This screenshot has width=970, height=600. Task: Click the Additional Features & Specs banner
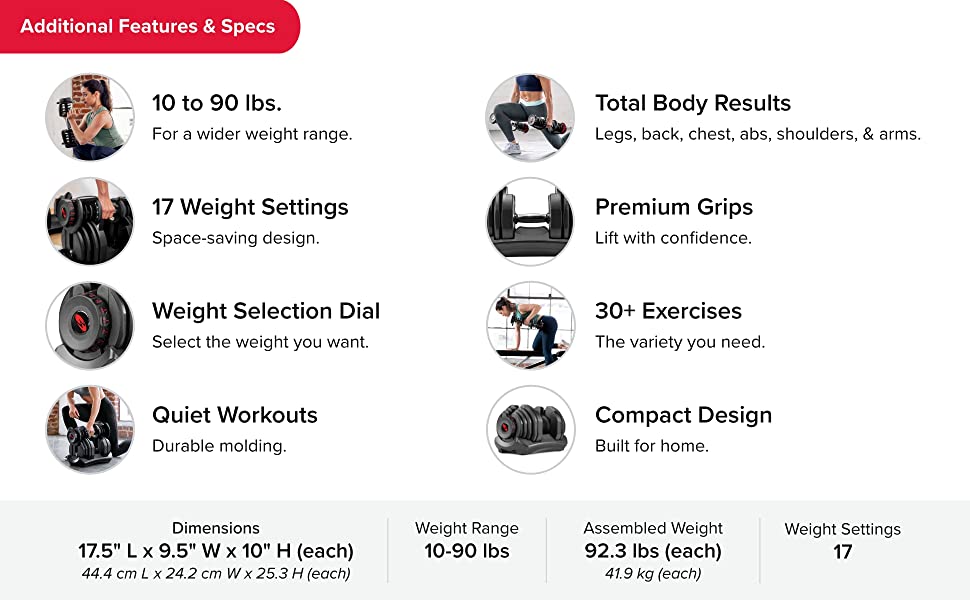coord(148,27)
